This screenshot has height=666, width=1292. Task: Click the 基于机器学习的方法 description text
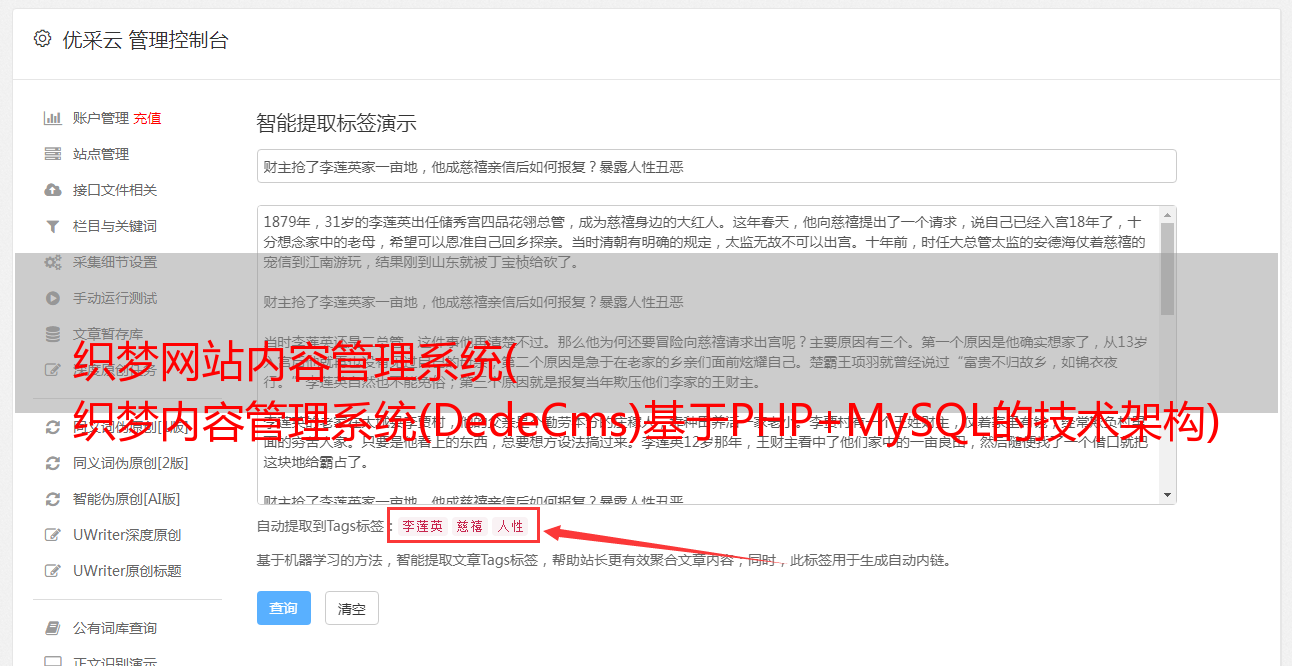[604, 561]
